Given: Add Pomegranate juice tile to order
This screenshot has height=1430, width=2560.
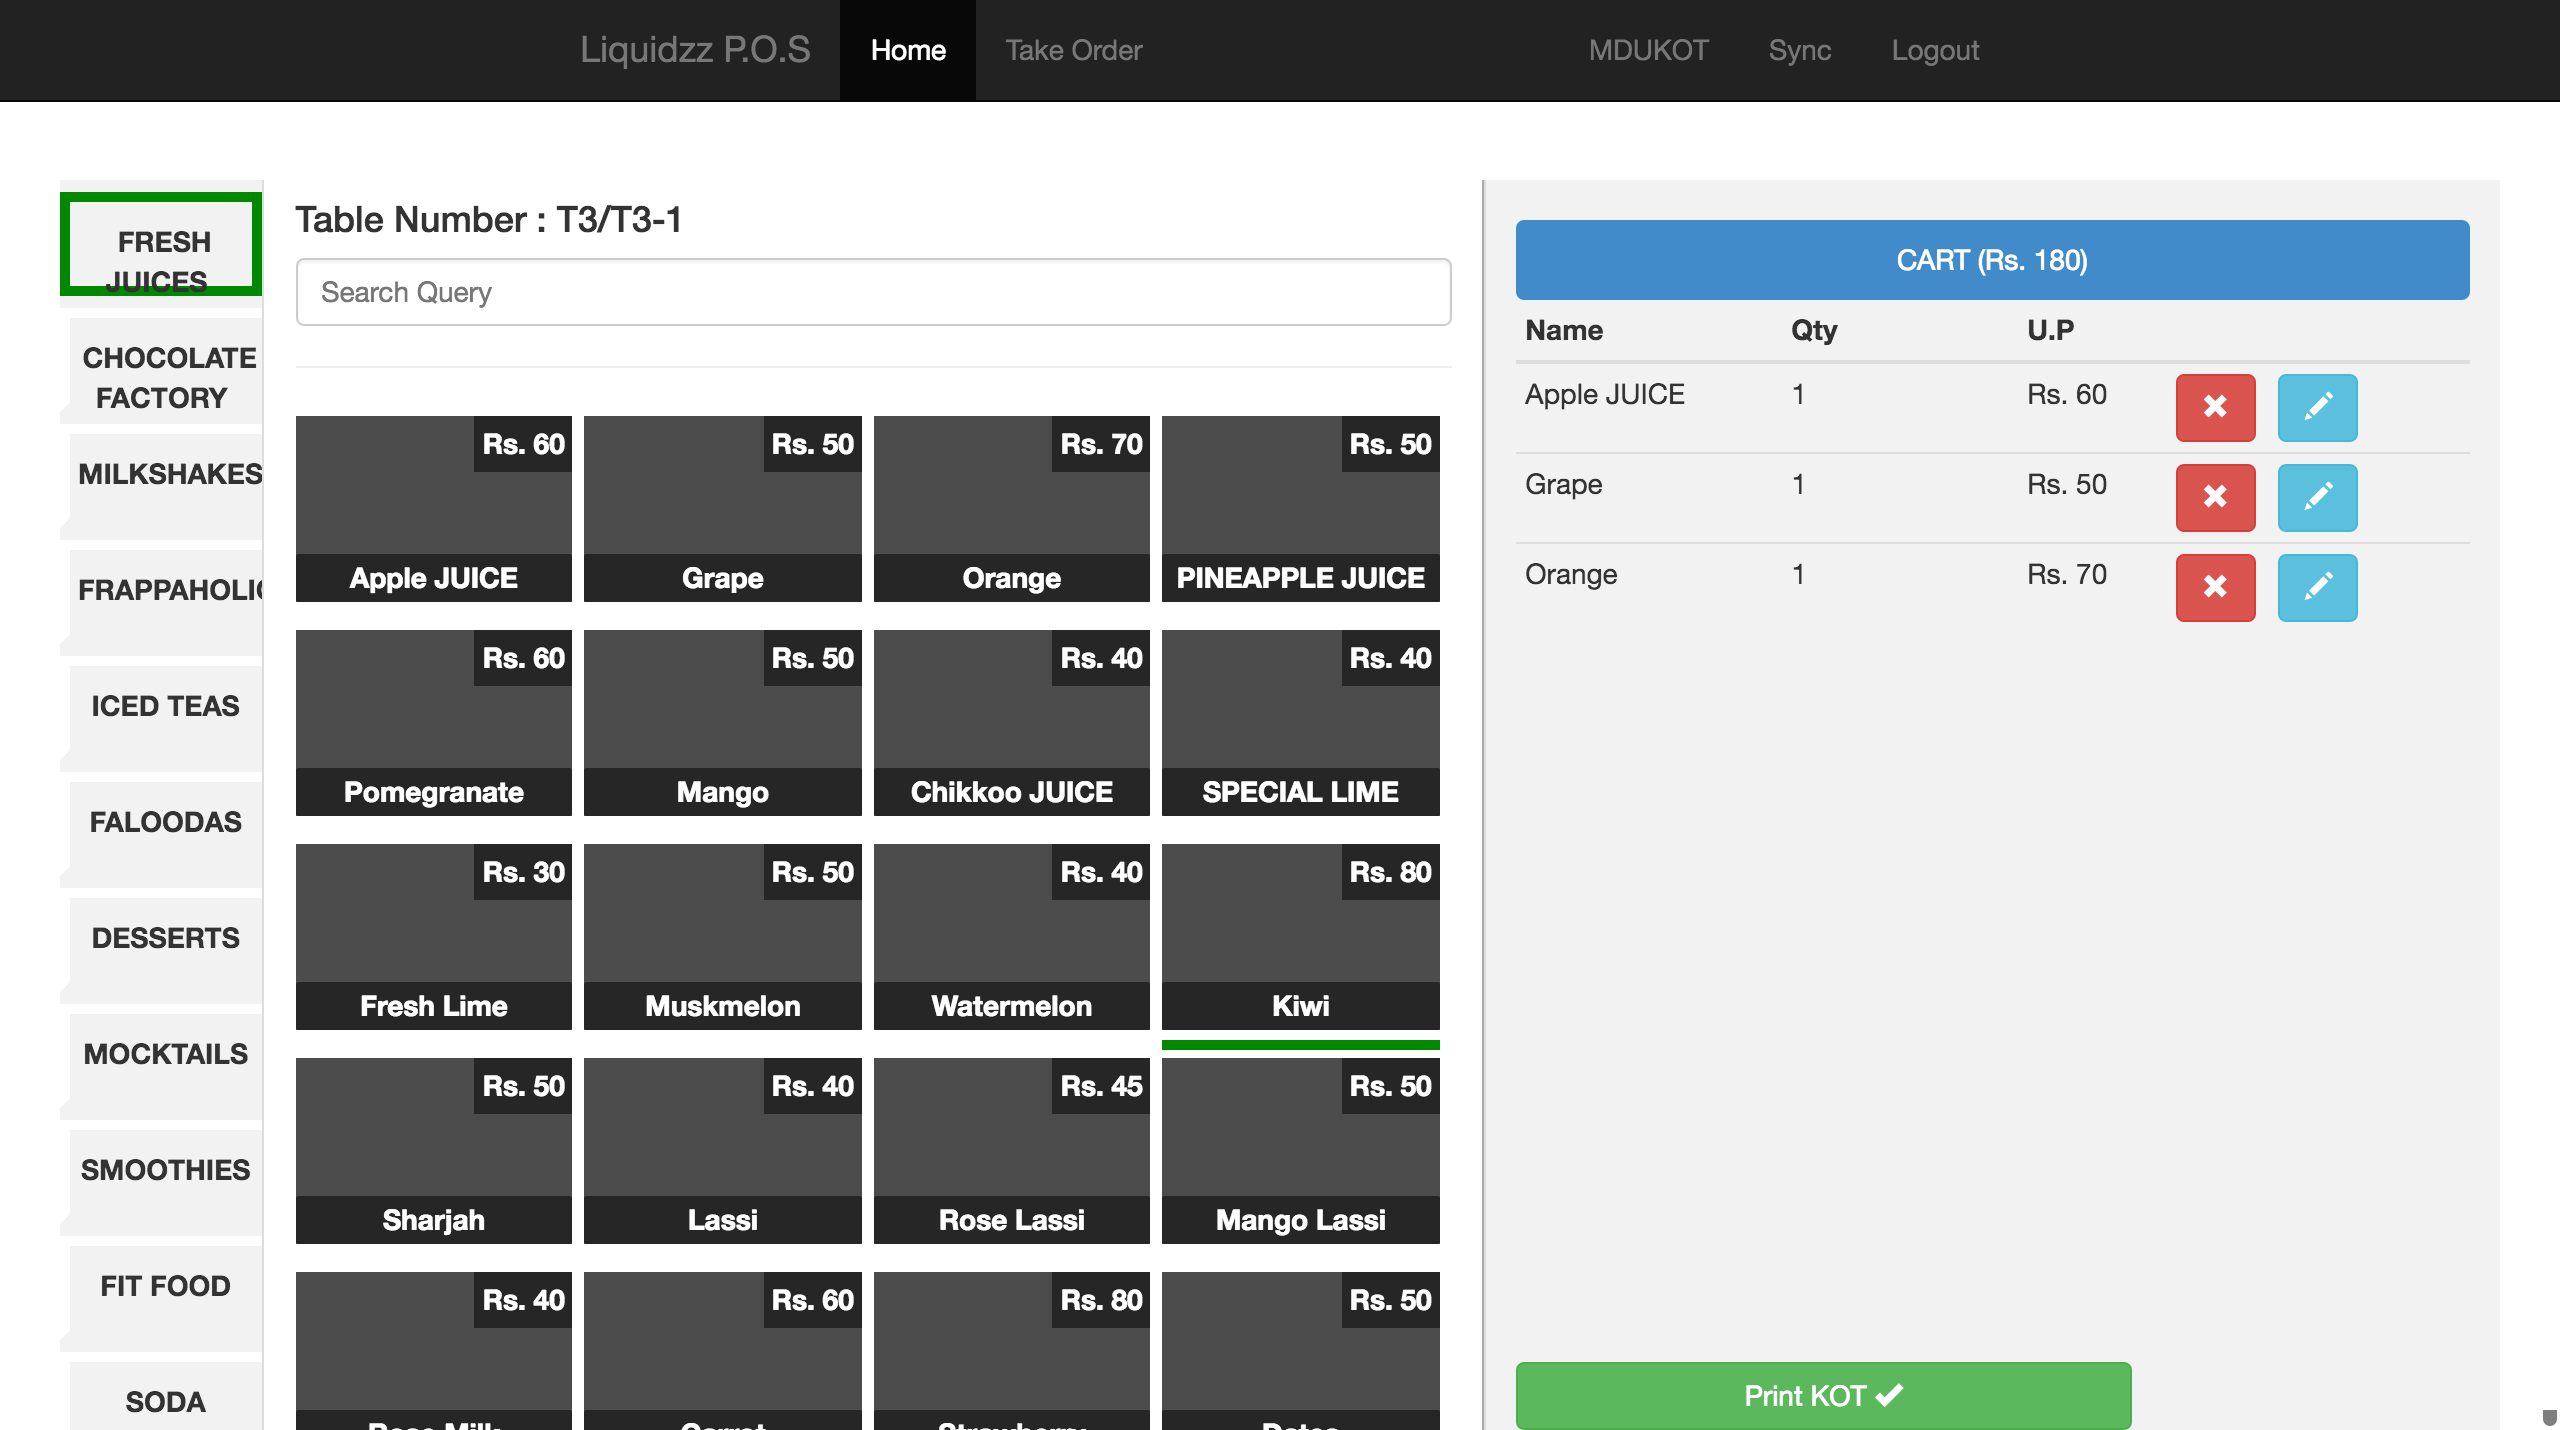Looking at the screenshot, I should (433, 722).
